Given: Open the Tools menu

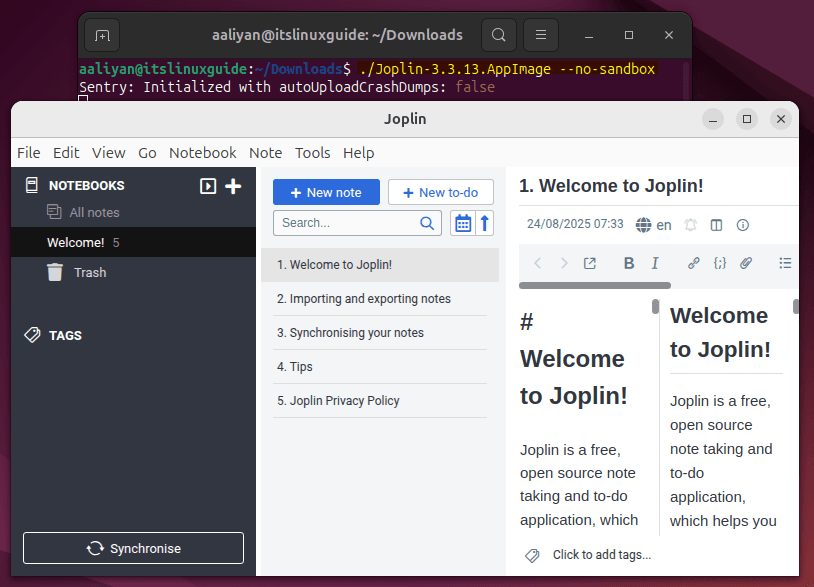Looking at the screenshot, I should tap(312, 153).
